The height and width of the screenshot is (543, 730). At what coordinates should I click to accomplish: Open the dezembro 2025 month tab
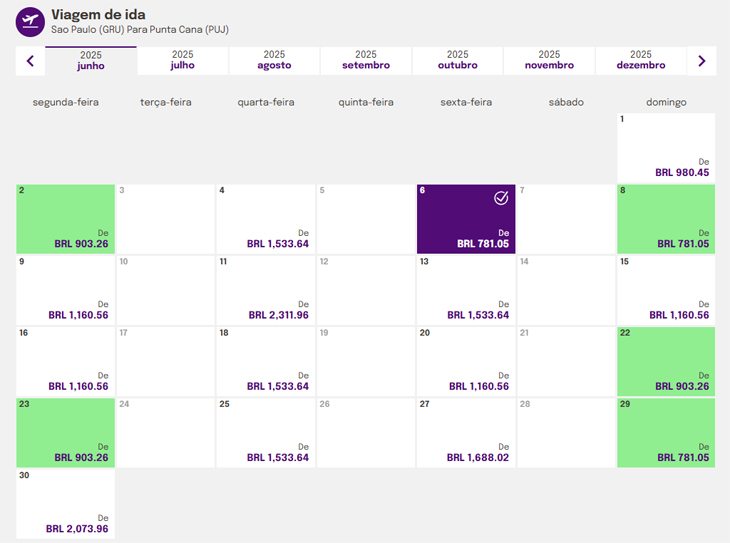click(641, 60)
